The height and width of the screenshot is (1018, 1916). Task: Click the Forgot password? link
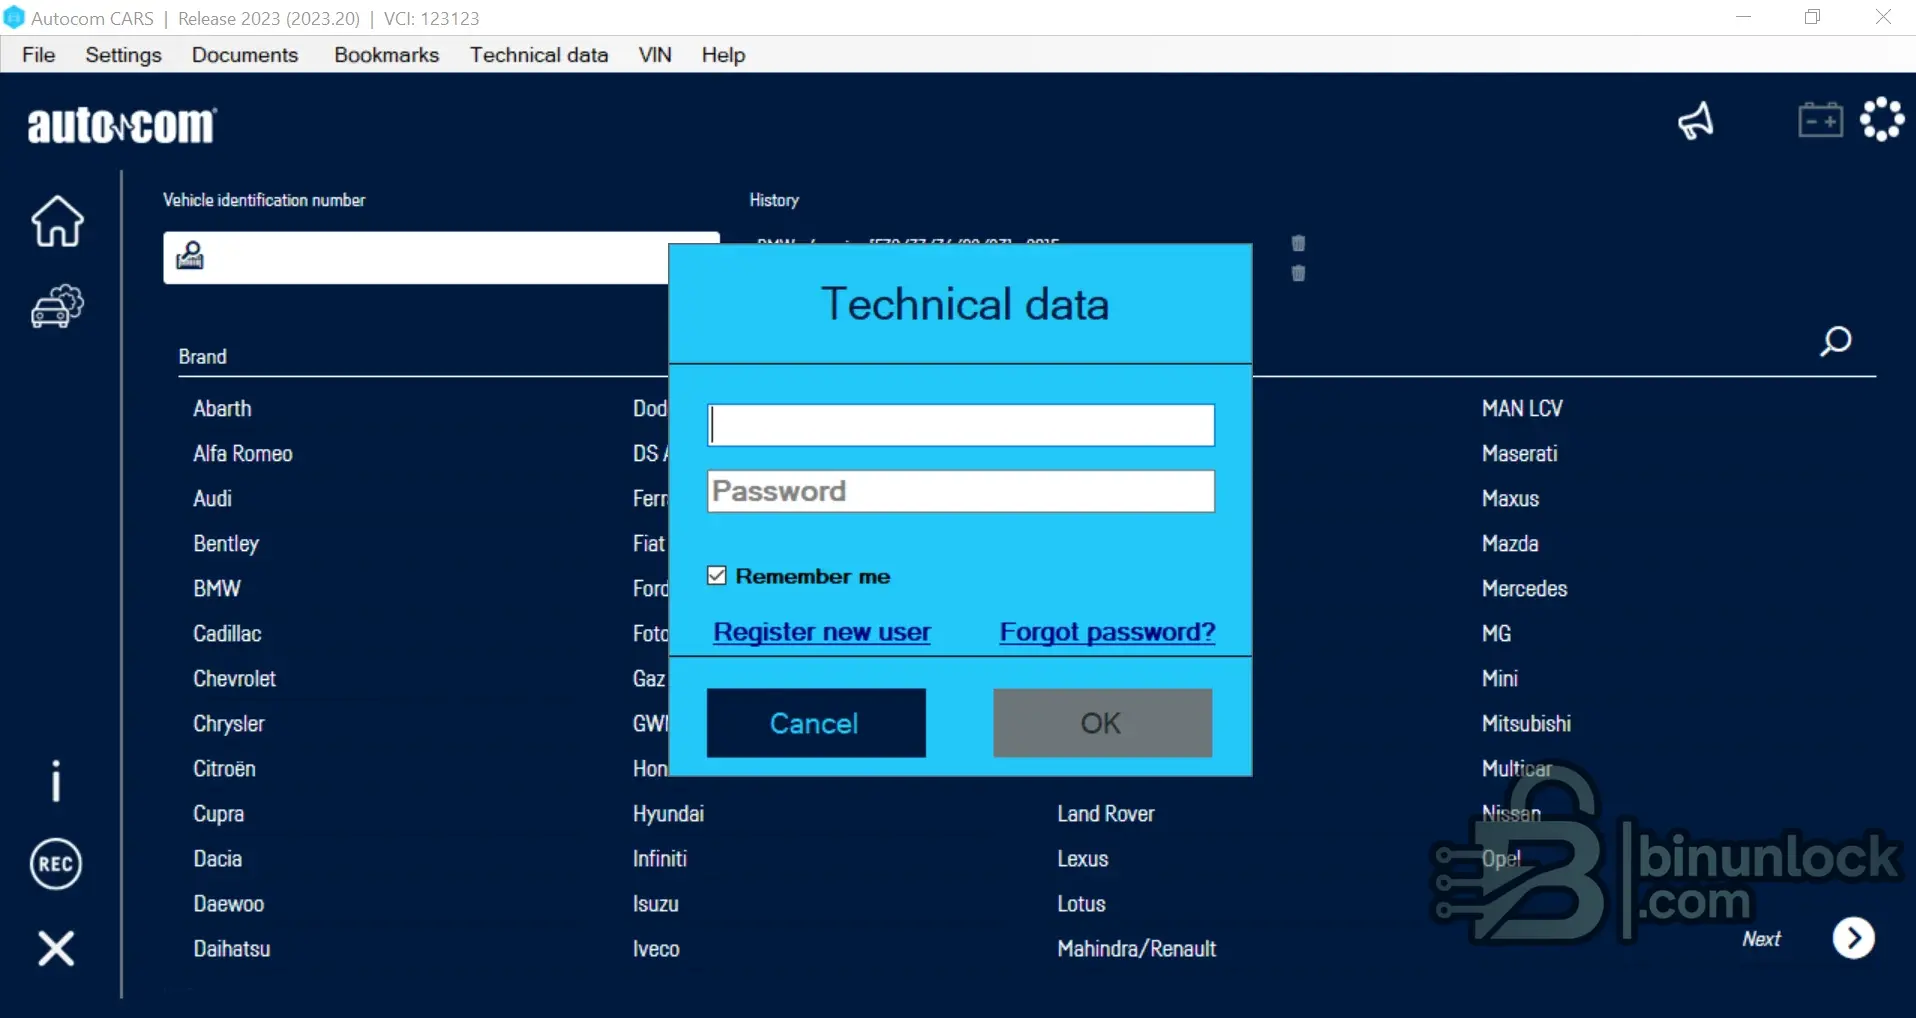coord(1107,632)
